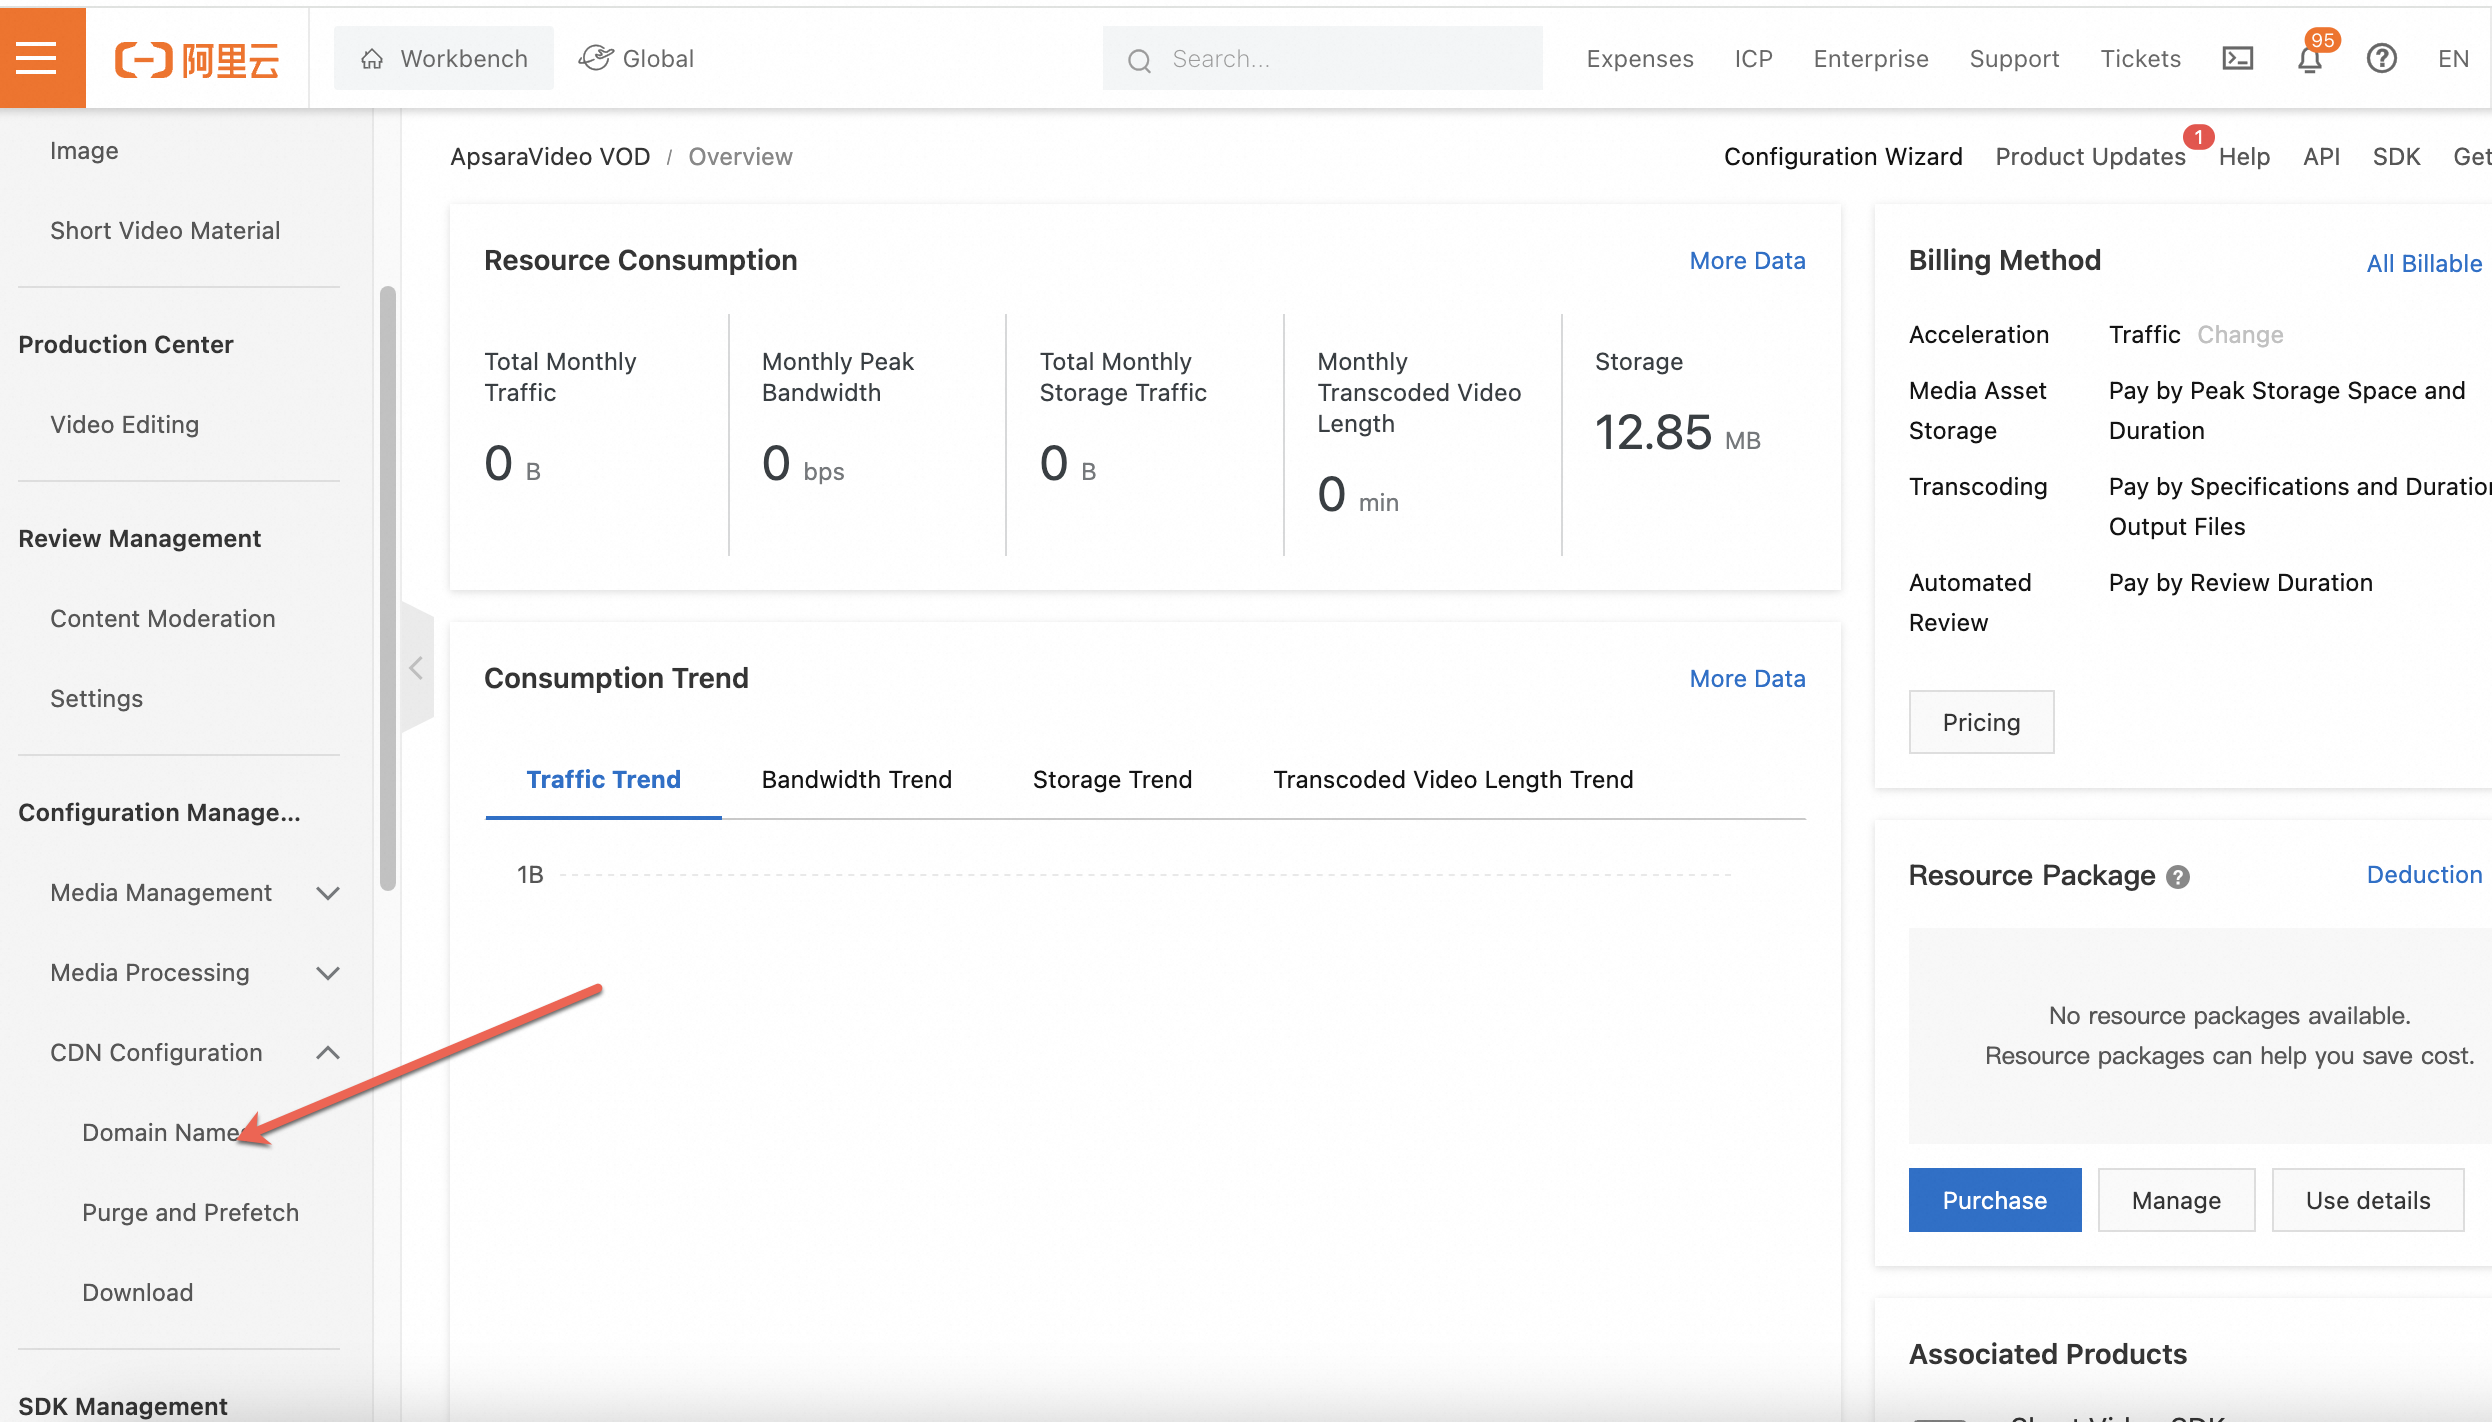Click ApsaraVideo VOD breadcrumb
This screenshot has height=1422, width=2492.
pyautogui.click(x=550, y=157)
